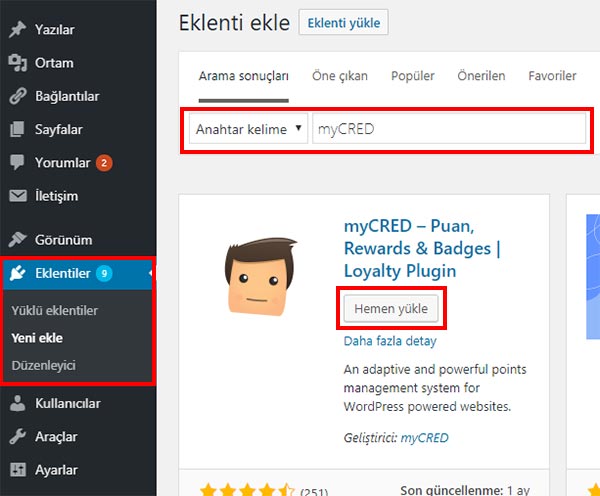This screenshot has width=600, height=496.
Task: Open Düzenleyici submenu item
Action: pos(44,365)
